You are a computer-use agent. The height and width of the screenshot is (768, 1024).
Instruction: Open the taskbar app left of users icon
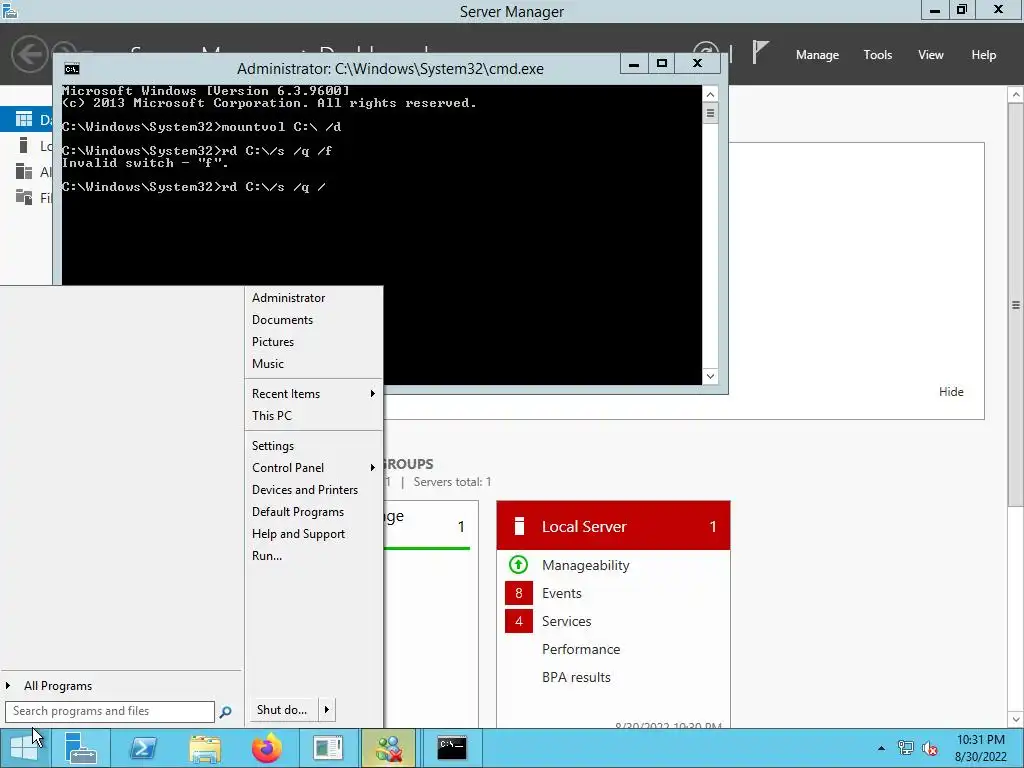328,748
